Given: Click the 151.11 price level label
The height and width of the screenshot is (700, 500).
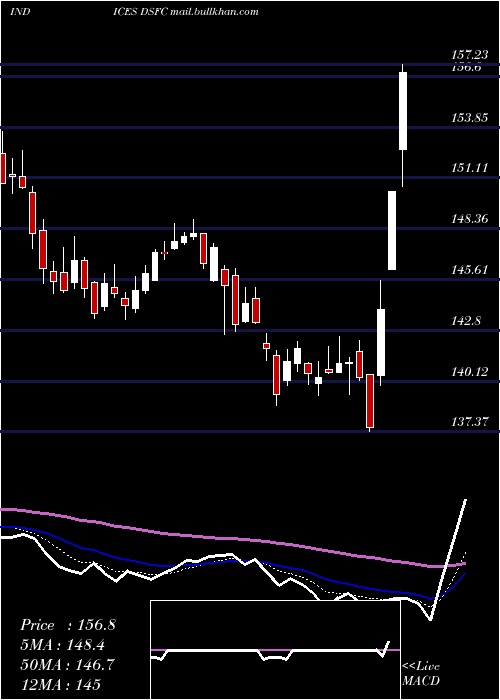Looking at the screenshot, I should pos(470,168).
